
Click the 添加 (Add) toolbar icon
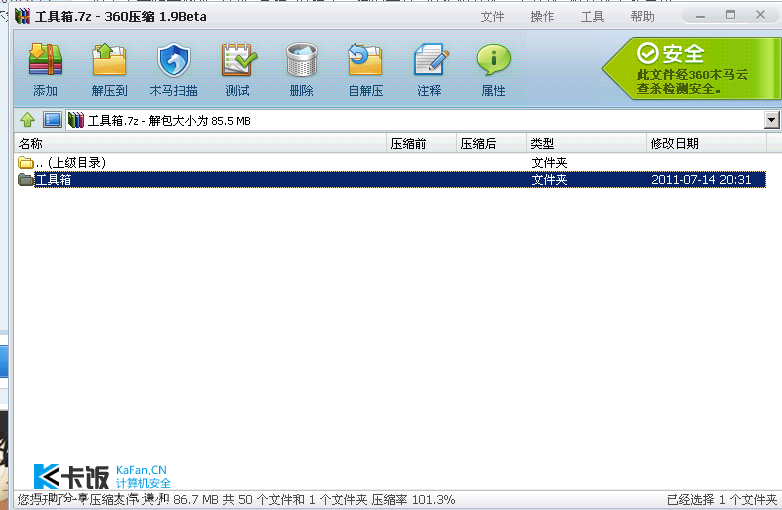pyautogui.click(x=45, y=60)
